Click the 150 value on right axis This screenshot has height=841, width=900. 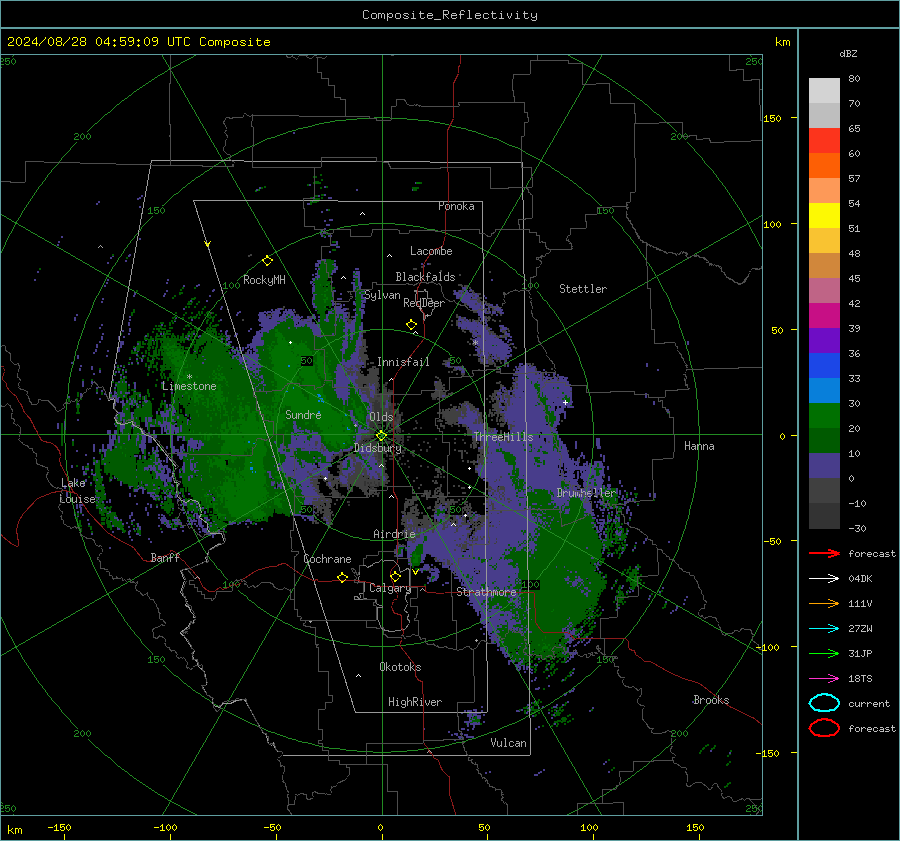click(772, 118)
